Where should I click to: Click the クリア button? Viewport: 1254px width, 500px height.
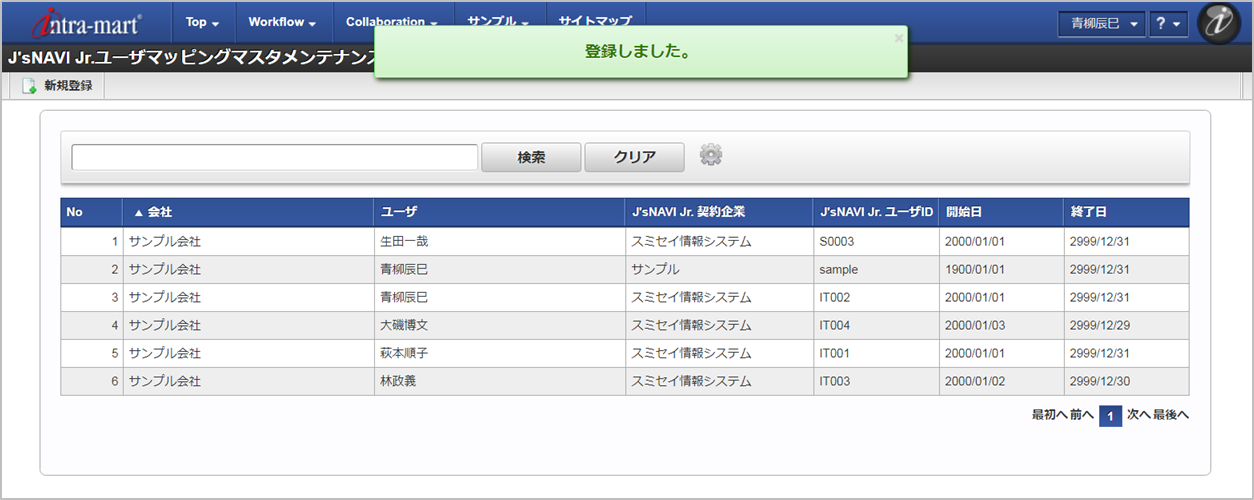point(634,157)
